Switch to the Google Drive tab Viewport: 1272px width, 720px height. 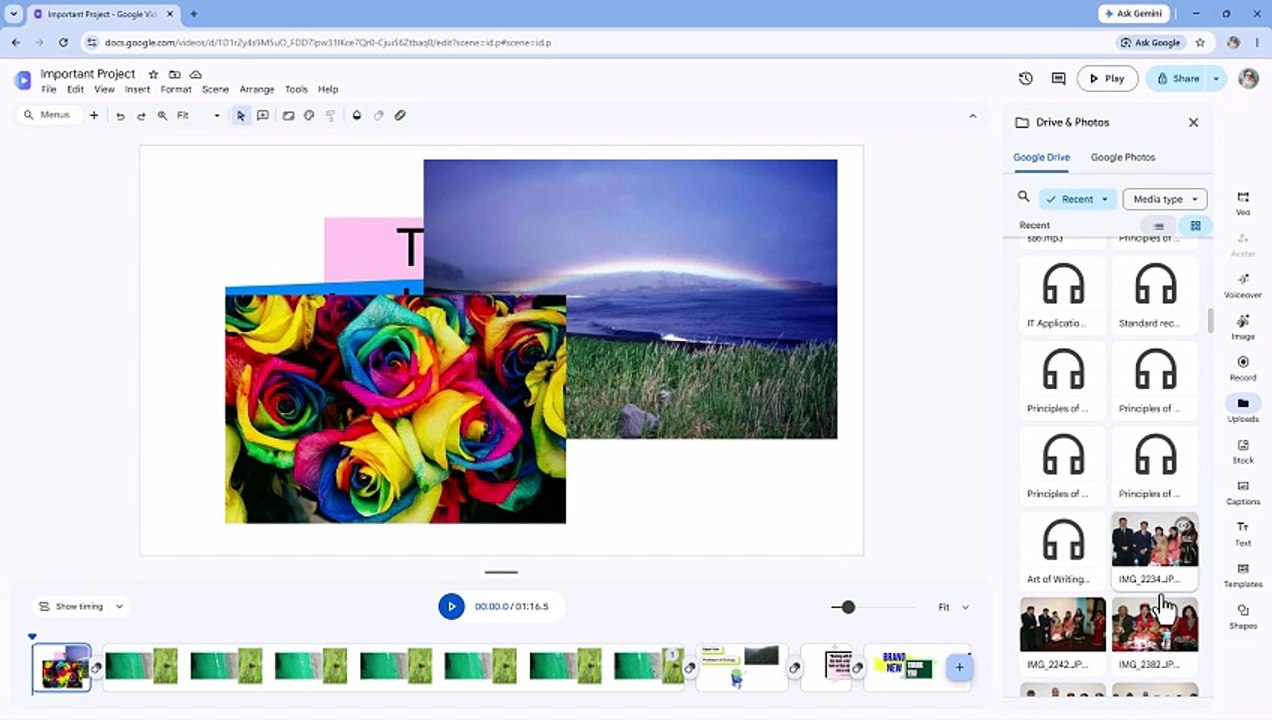[1041, 157]
